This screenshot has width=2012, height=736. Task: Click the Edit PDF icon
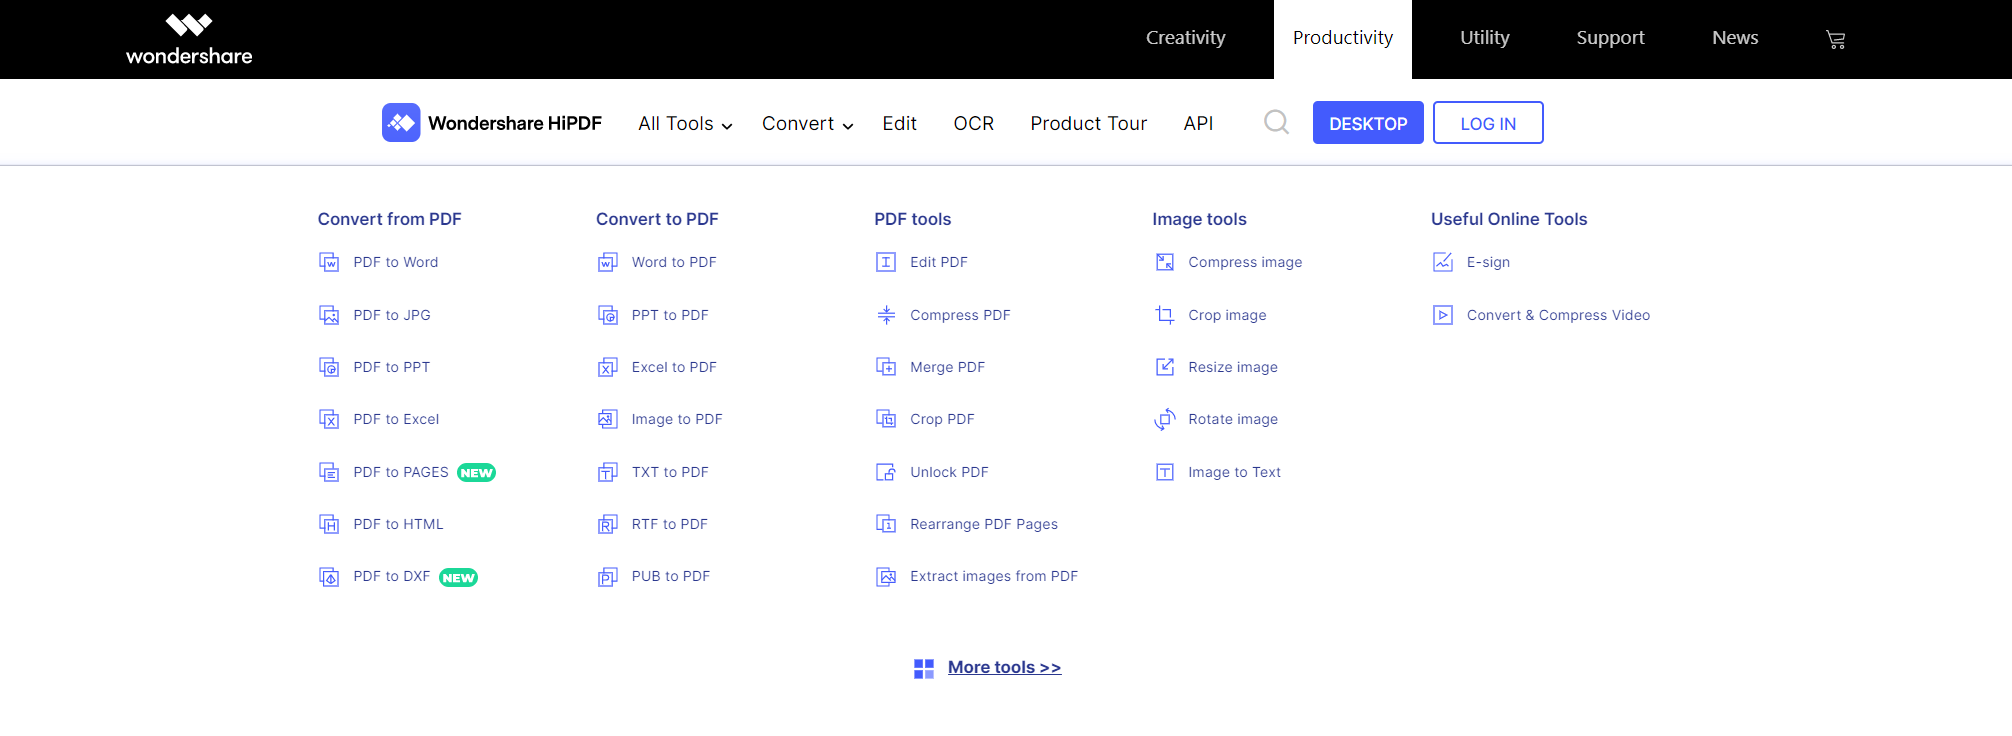[886, 262]
